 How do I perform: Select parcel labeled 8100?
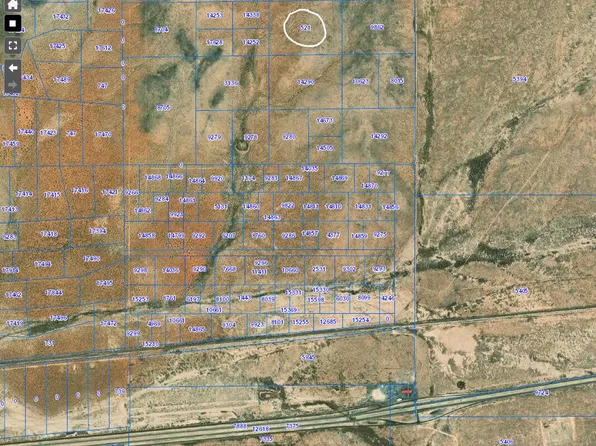coord(222,299)
